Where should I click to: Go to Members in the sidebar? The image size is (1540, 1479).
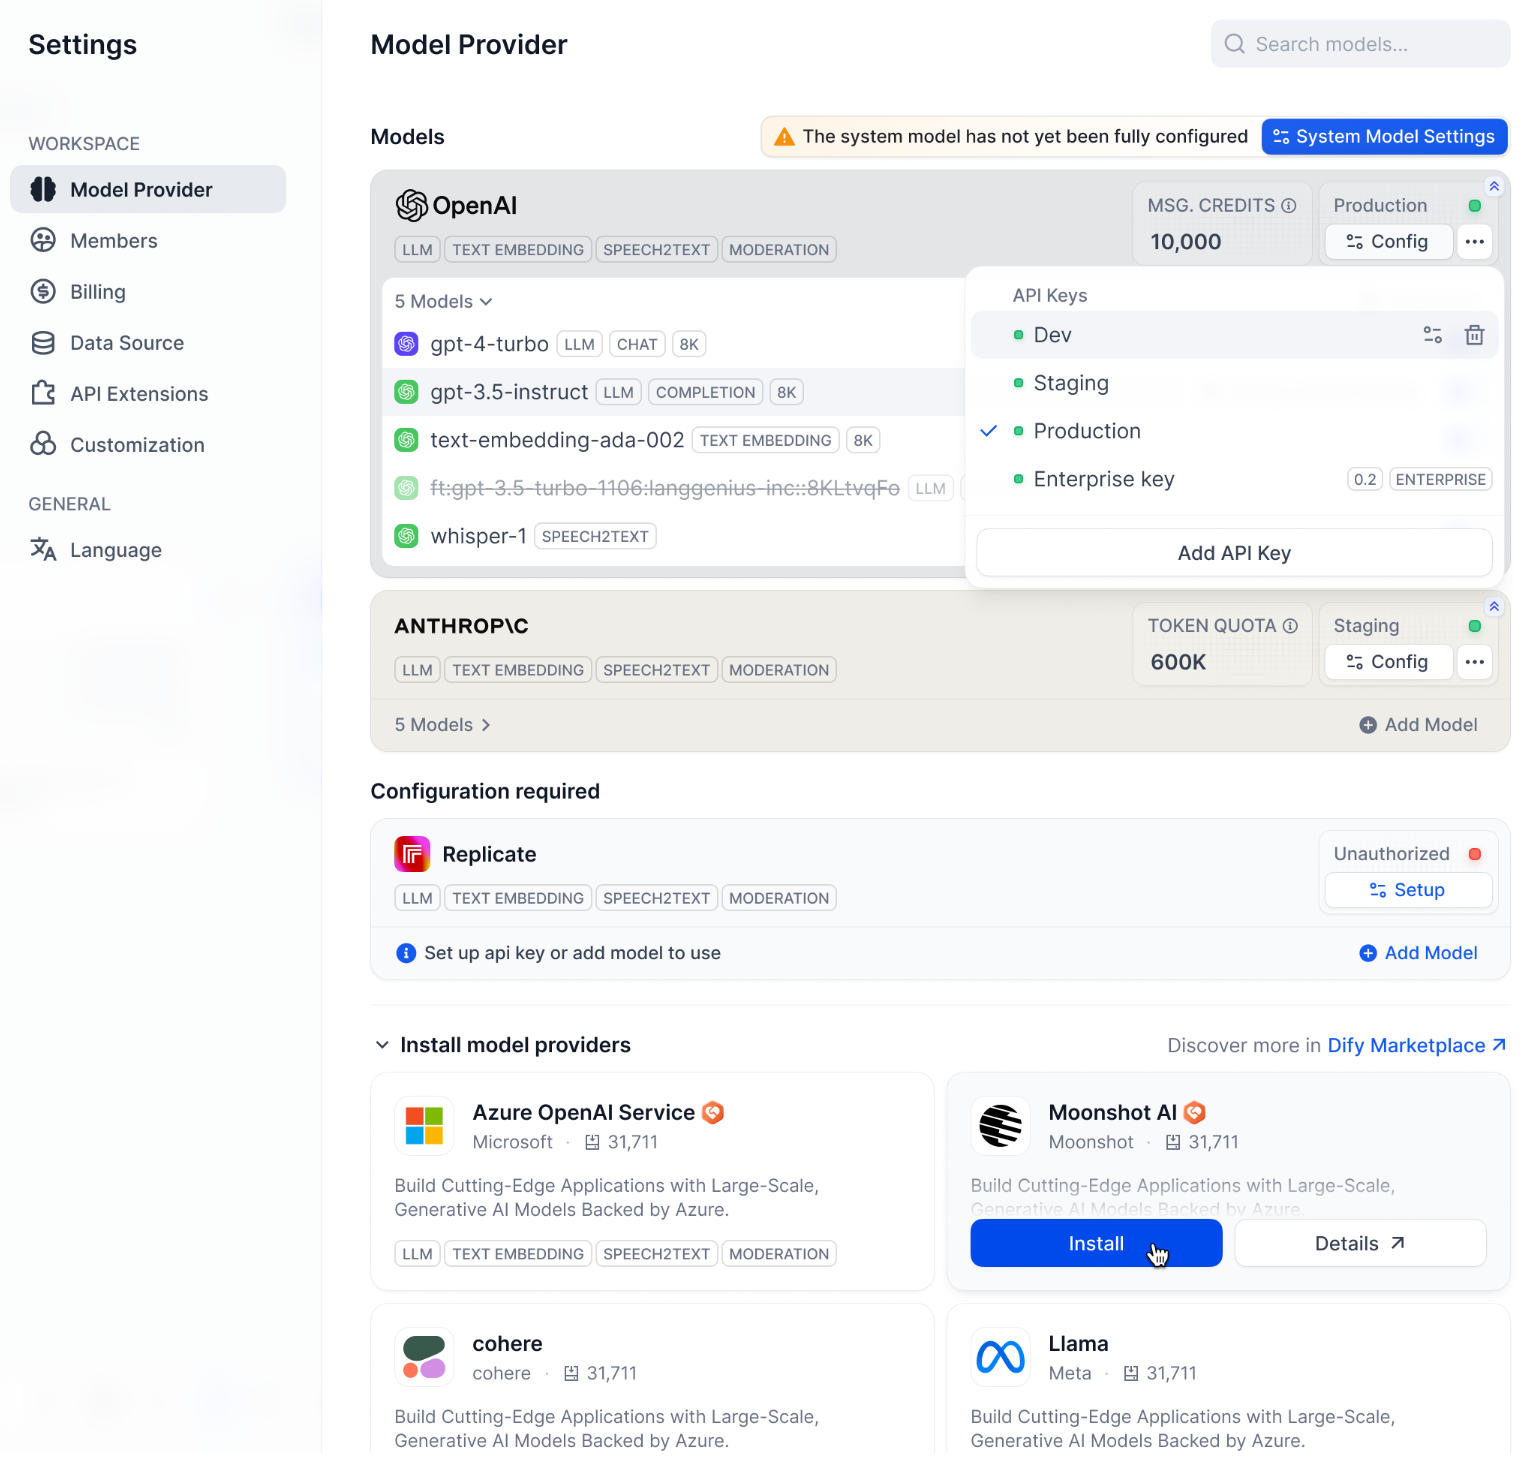tap(113, 241)
